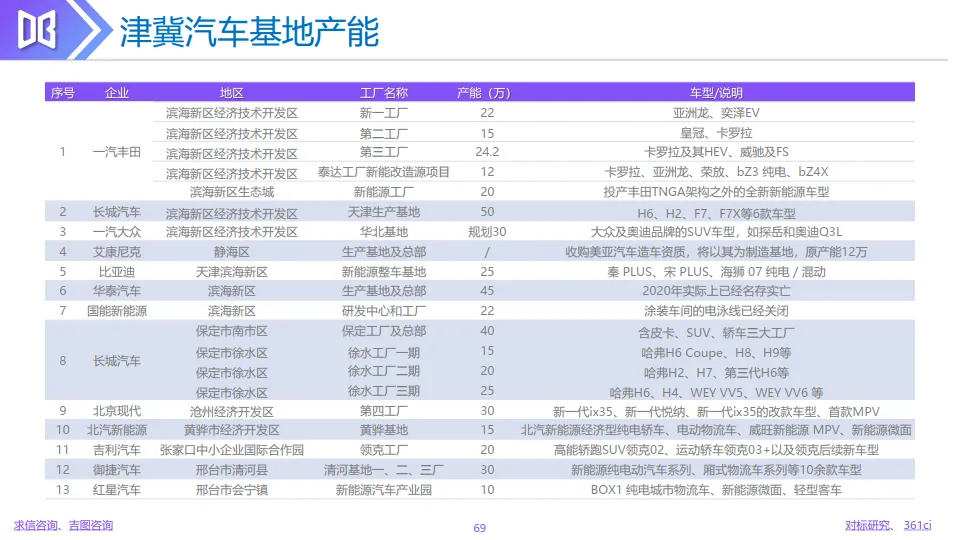Select the 涂装车间的电泳线已经关闭 cell
The height and width of the screenshot is (540, 960).
[716, 311]
